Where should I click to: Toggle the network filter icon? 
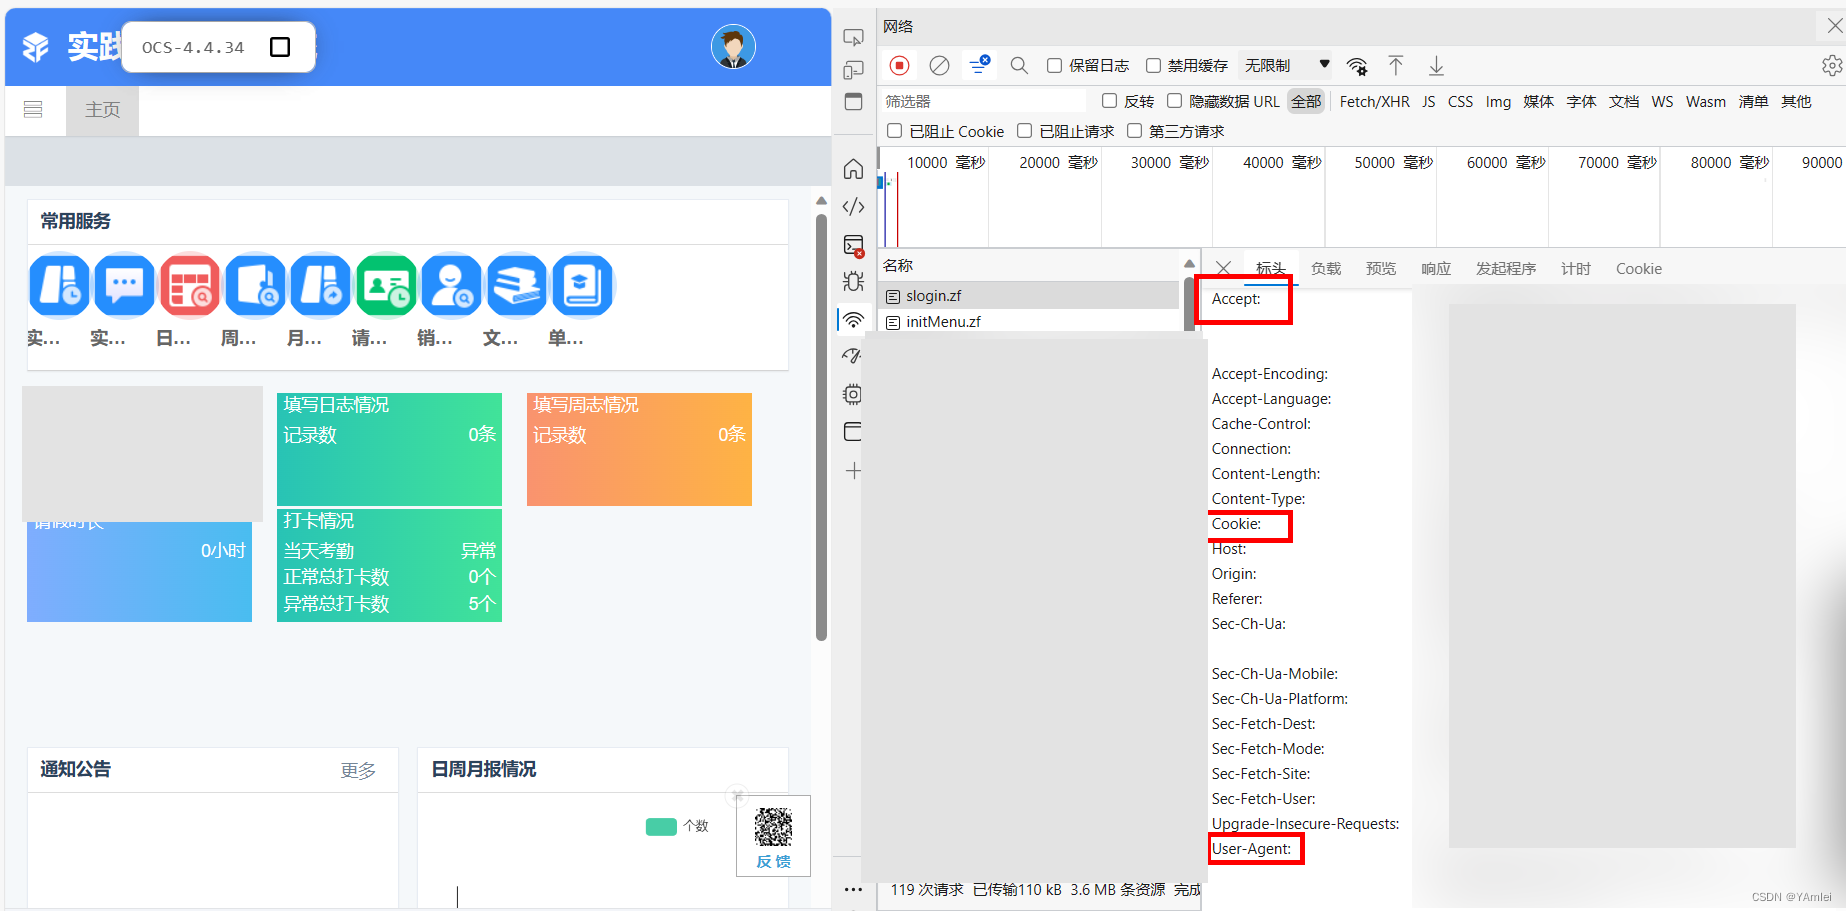[x=979, y=65]
